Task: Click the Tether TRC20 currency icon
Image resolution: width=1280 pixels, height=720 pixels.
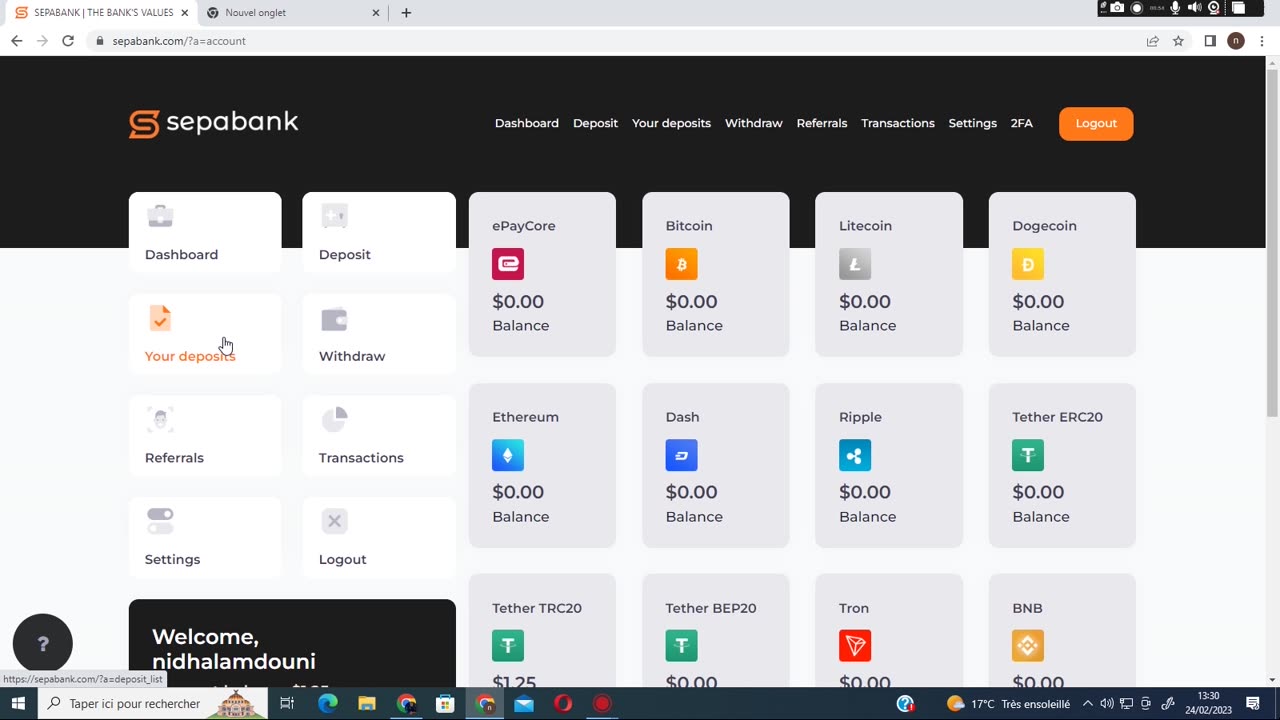Action: click(x=508, y=646)
